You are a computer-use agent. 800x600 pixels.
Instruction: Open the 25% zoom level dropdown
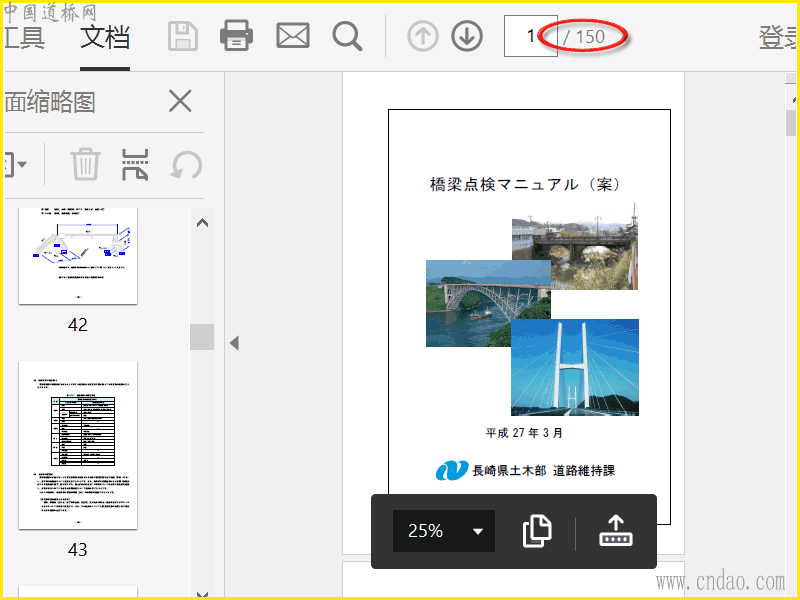(x=444, y=531)
